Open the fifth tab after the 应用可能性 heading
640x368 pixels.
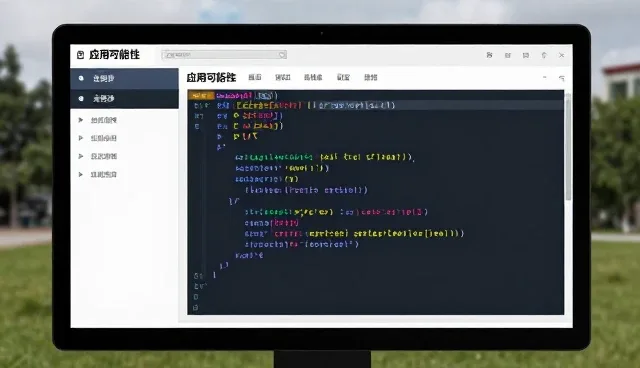coord(371,77)
